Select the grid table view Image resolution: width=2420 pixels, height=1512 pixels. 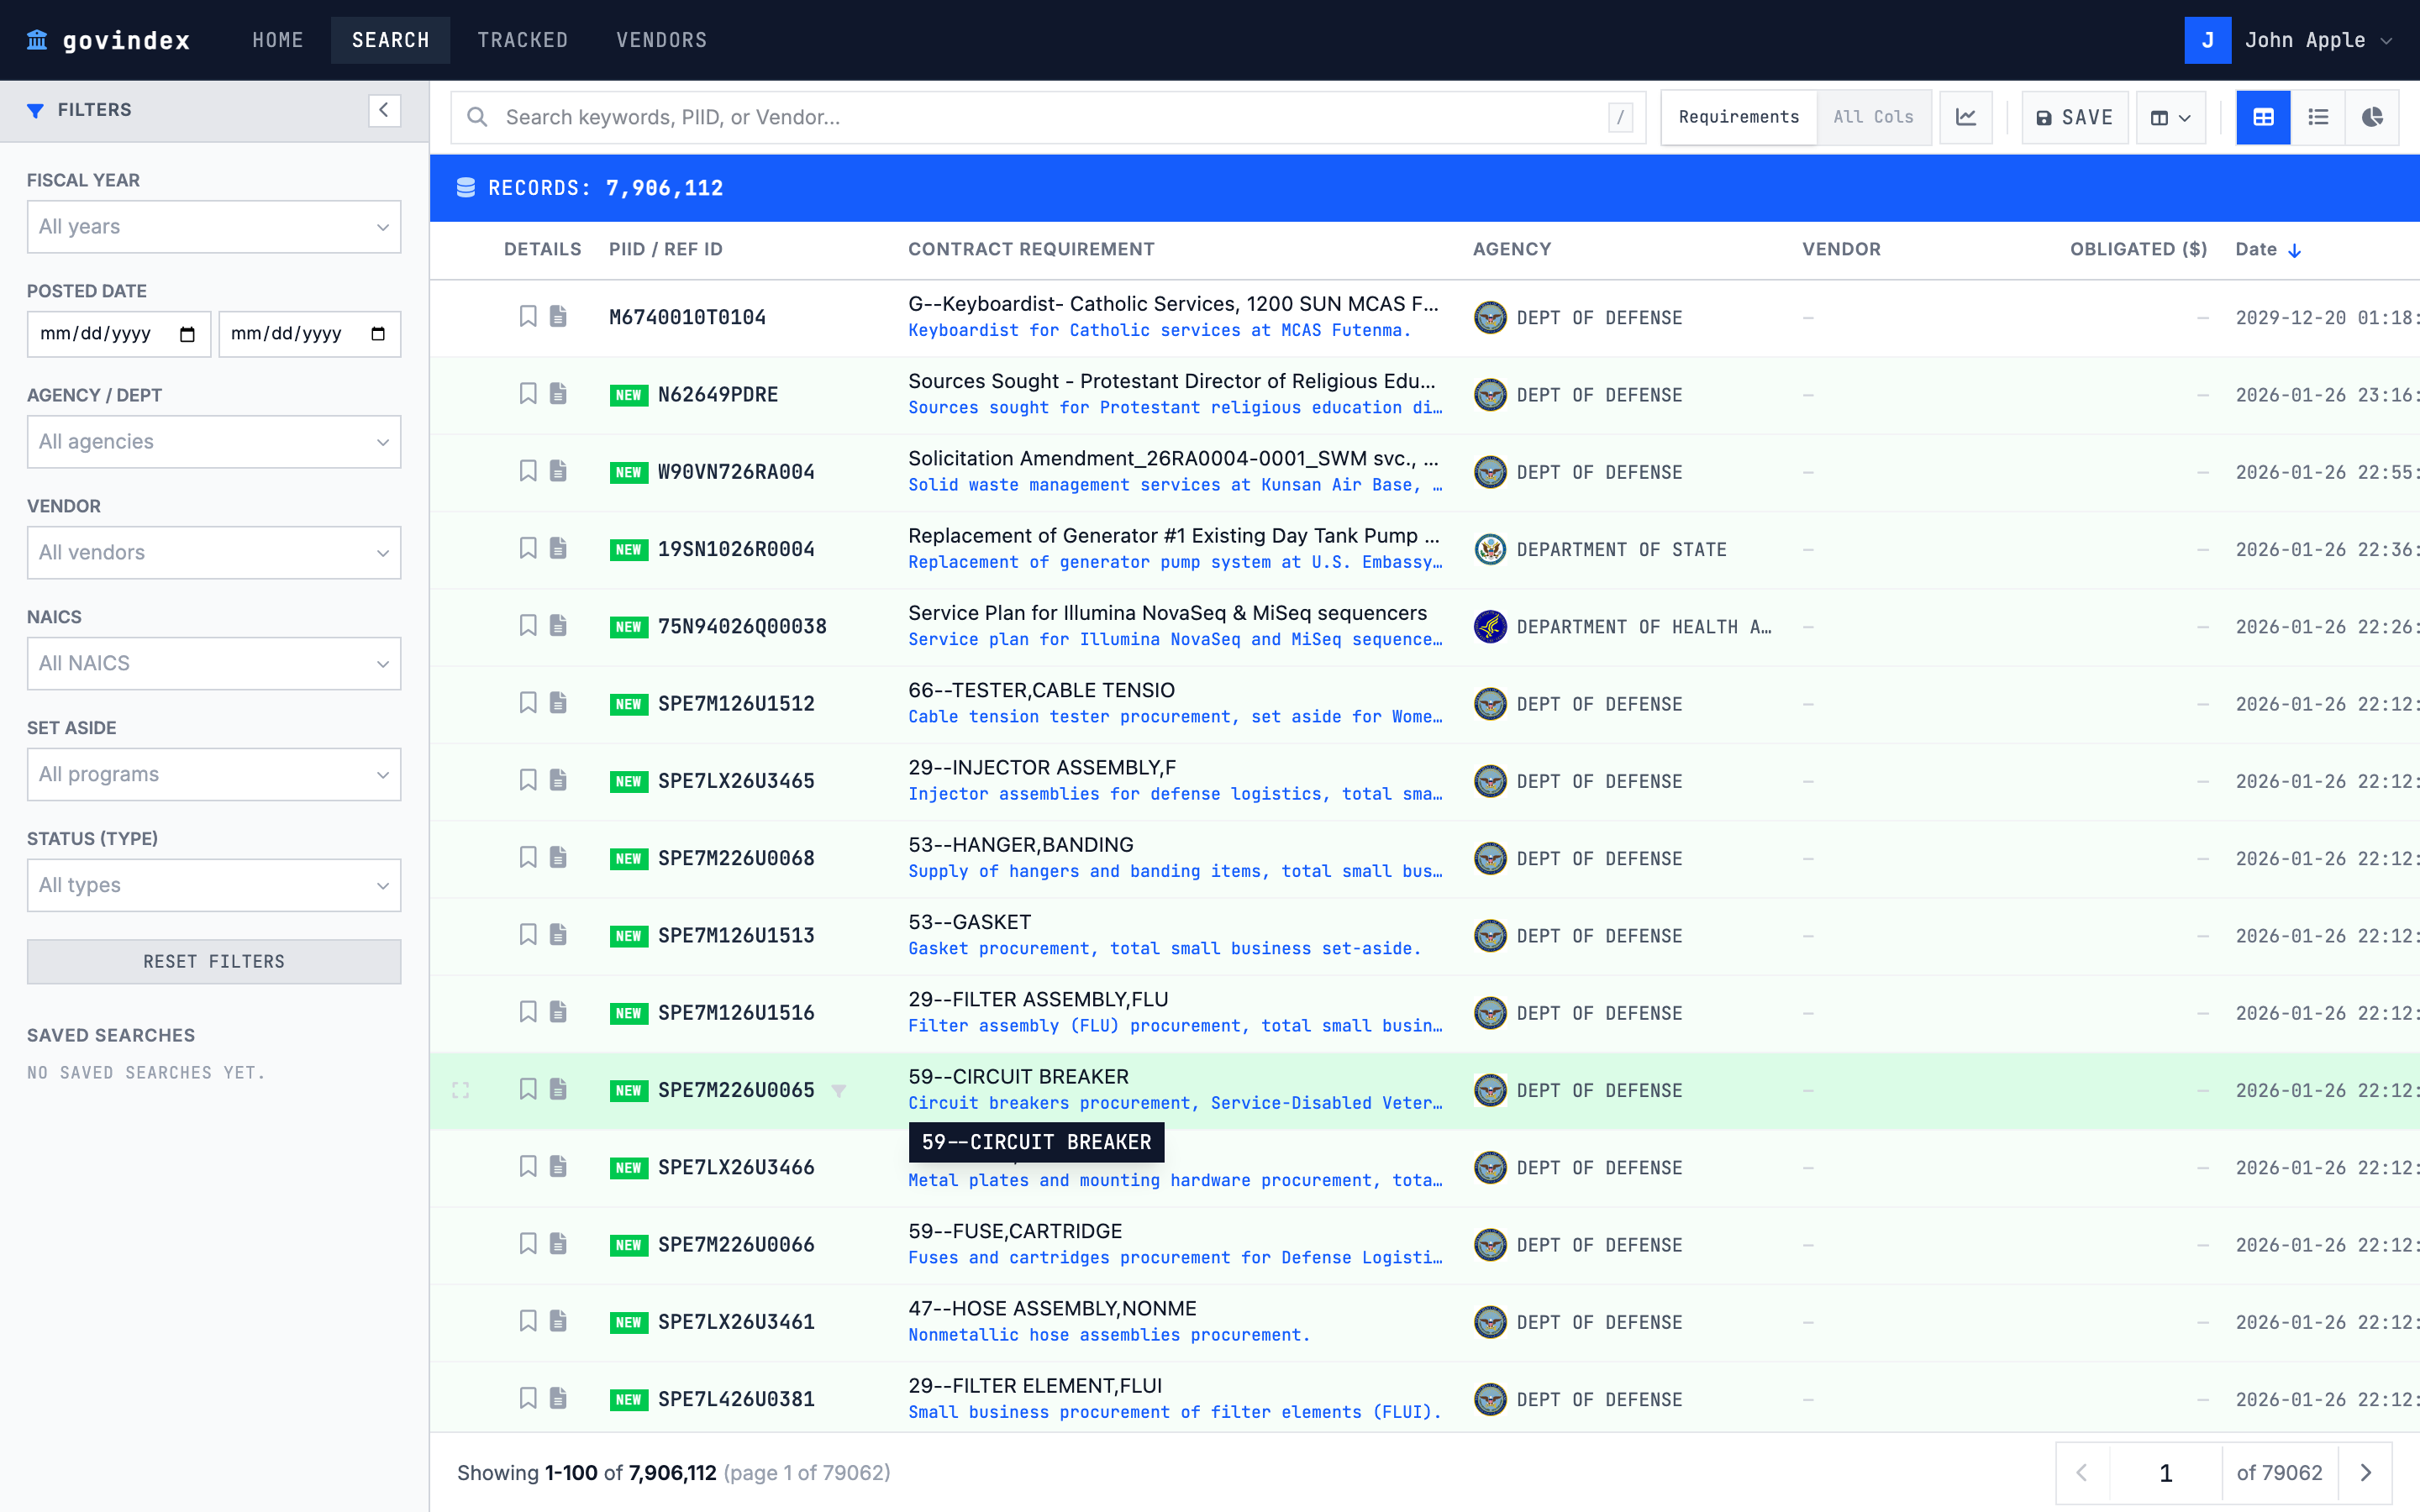coord(2263,117)
